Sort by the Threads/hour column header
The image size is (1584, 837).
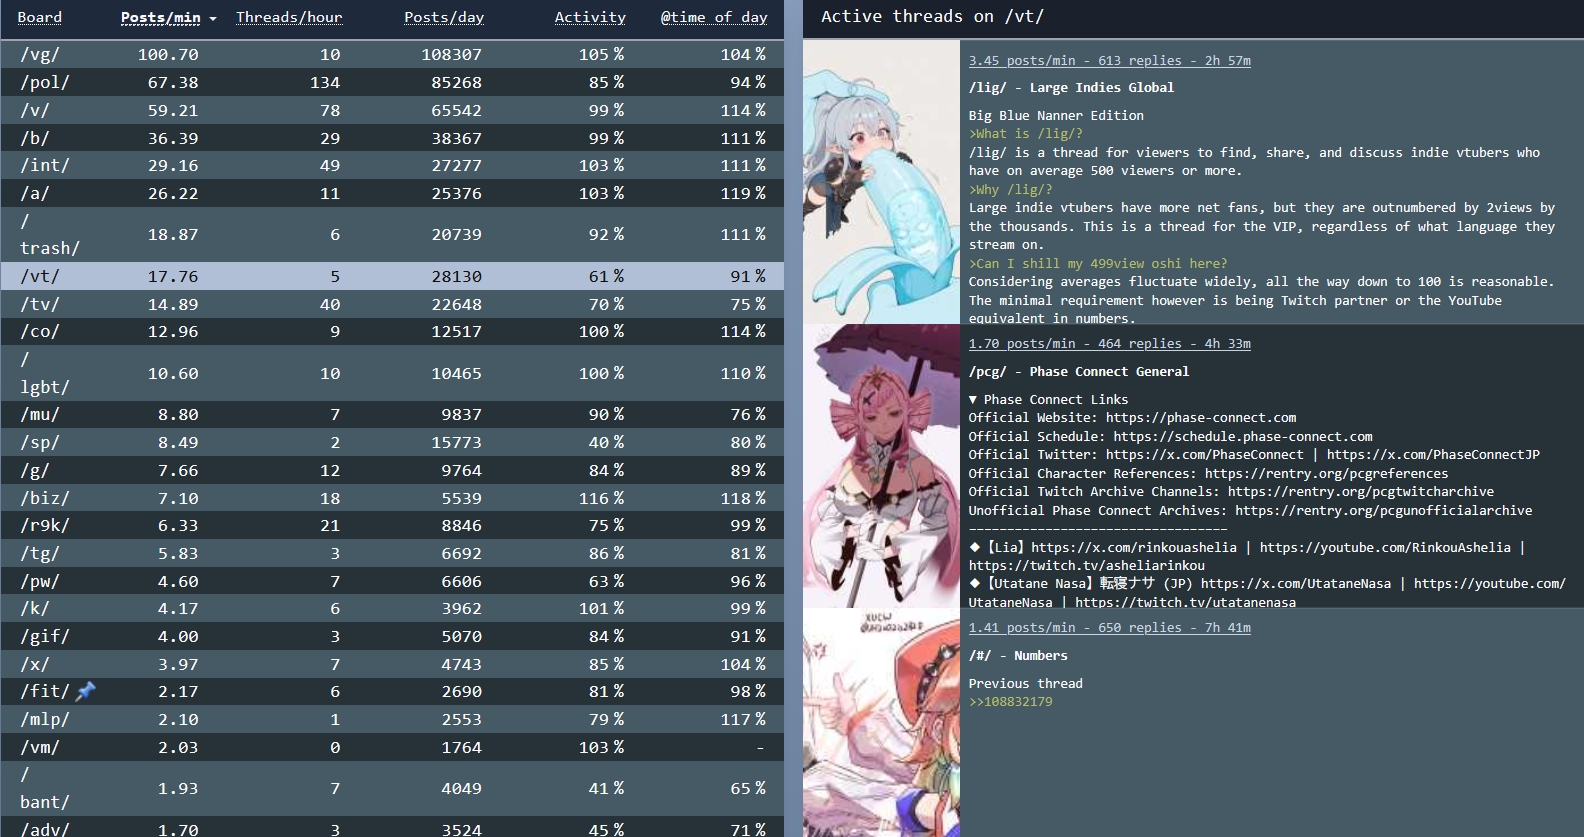[289, 17]
